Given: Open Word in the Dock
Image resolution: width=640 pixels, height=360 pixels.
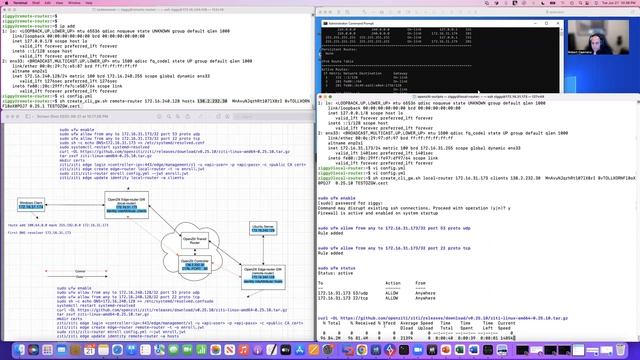Looking at the screenshot, I should 473,349.
